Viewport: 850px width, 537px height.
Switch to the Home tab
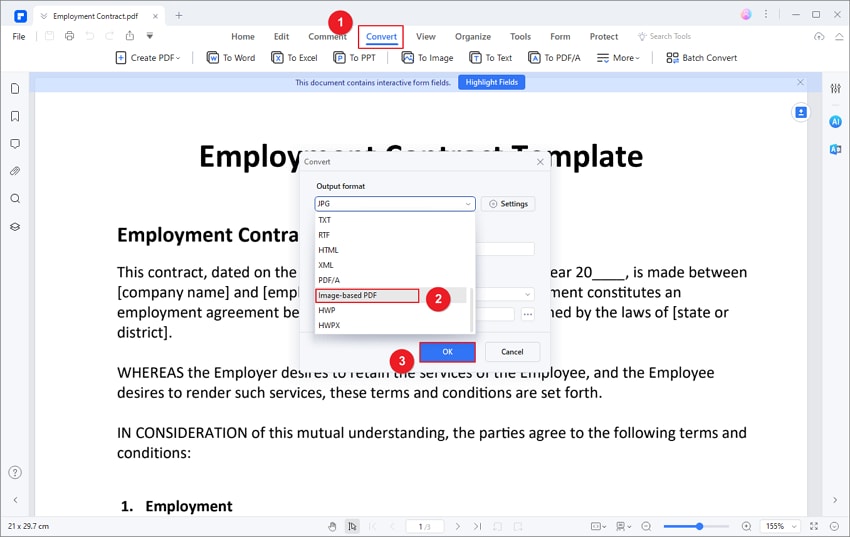tap(243, 36)
